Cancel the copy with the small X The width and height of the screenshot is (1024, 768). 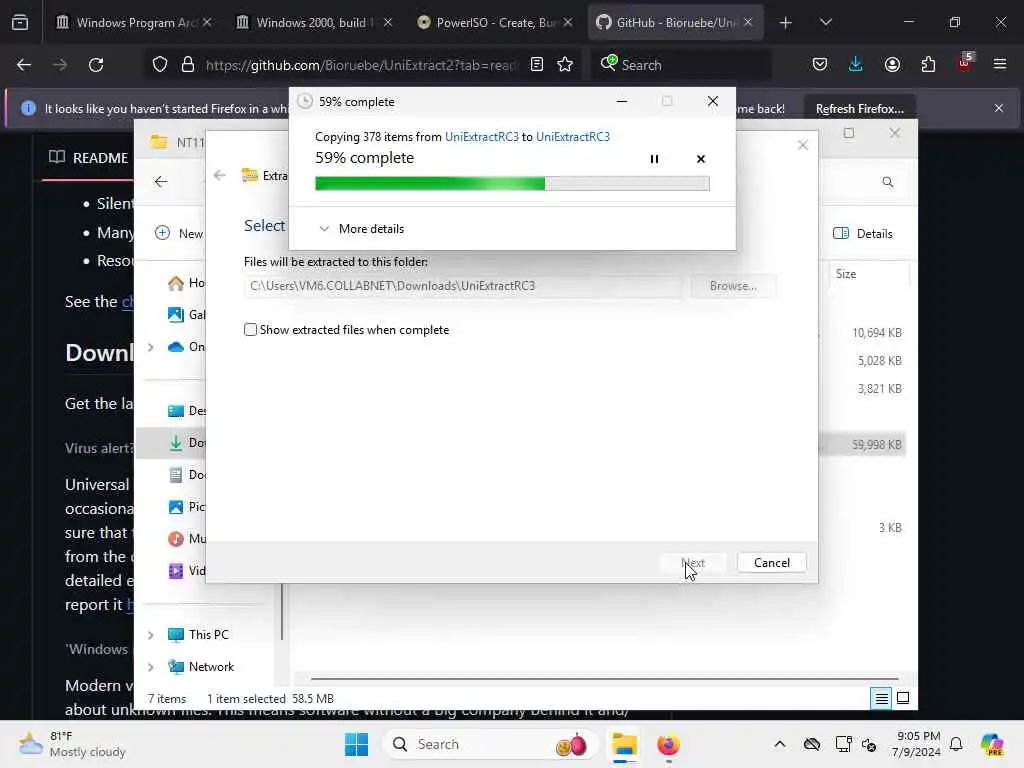[700, 159]
